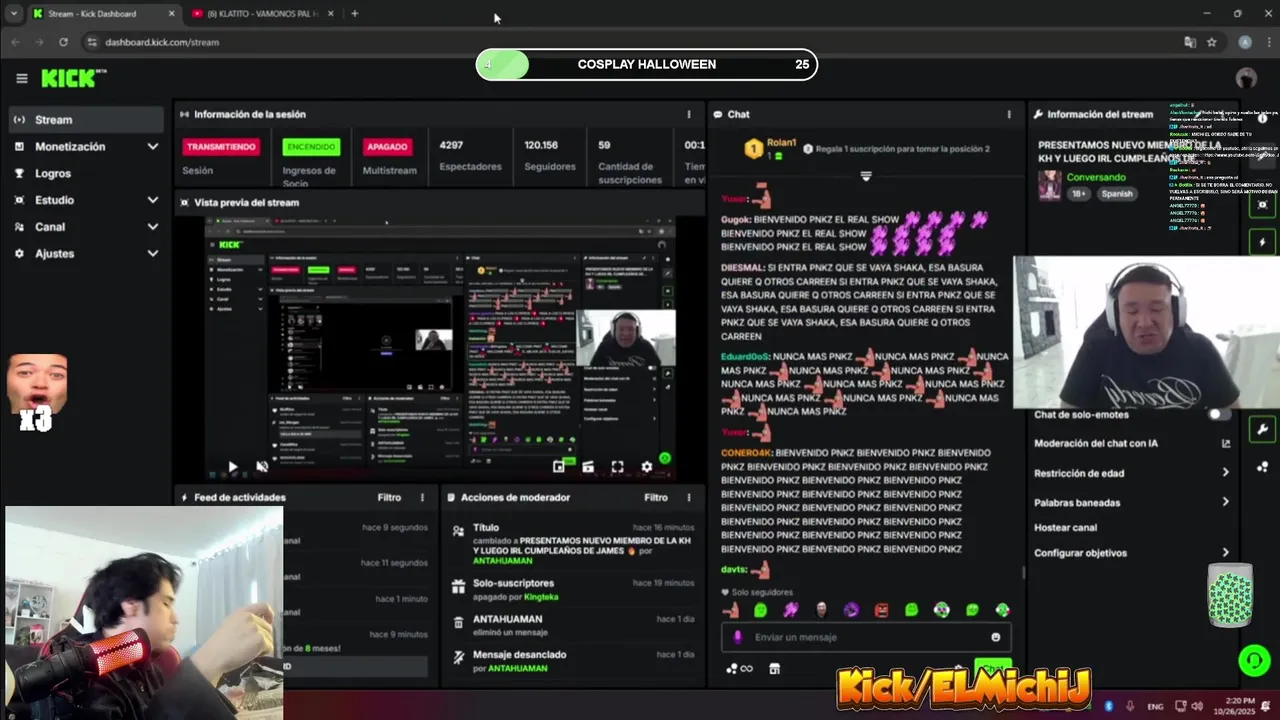Viewport: 1280px width, 720px height.
Task: Click Filtro in Acciones de moderador
Action: click(x=655, y=497)
